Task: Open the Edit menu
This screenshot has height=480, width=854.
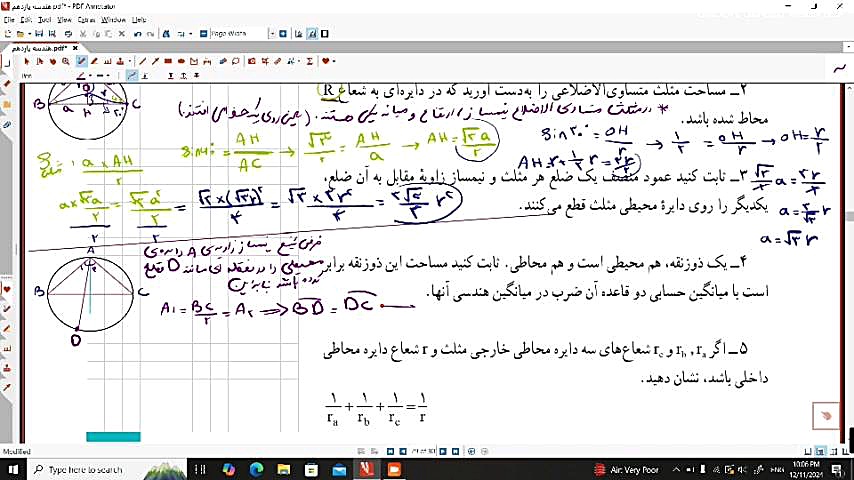Action: pos(26,20)
